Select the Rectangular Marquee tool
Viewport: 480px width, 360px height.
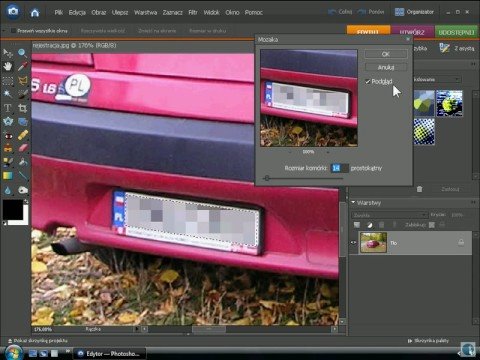pyautogui.click(x=7, y=81)
